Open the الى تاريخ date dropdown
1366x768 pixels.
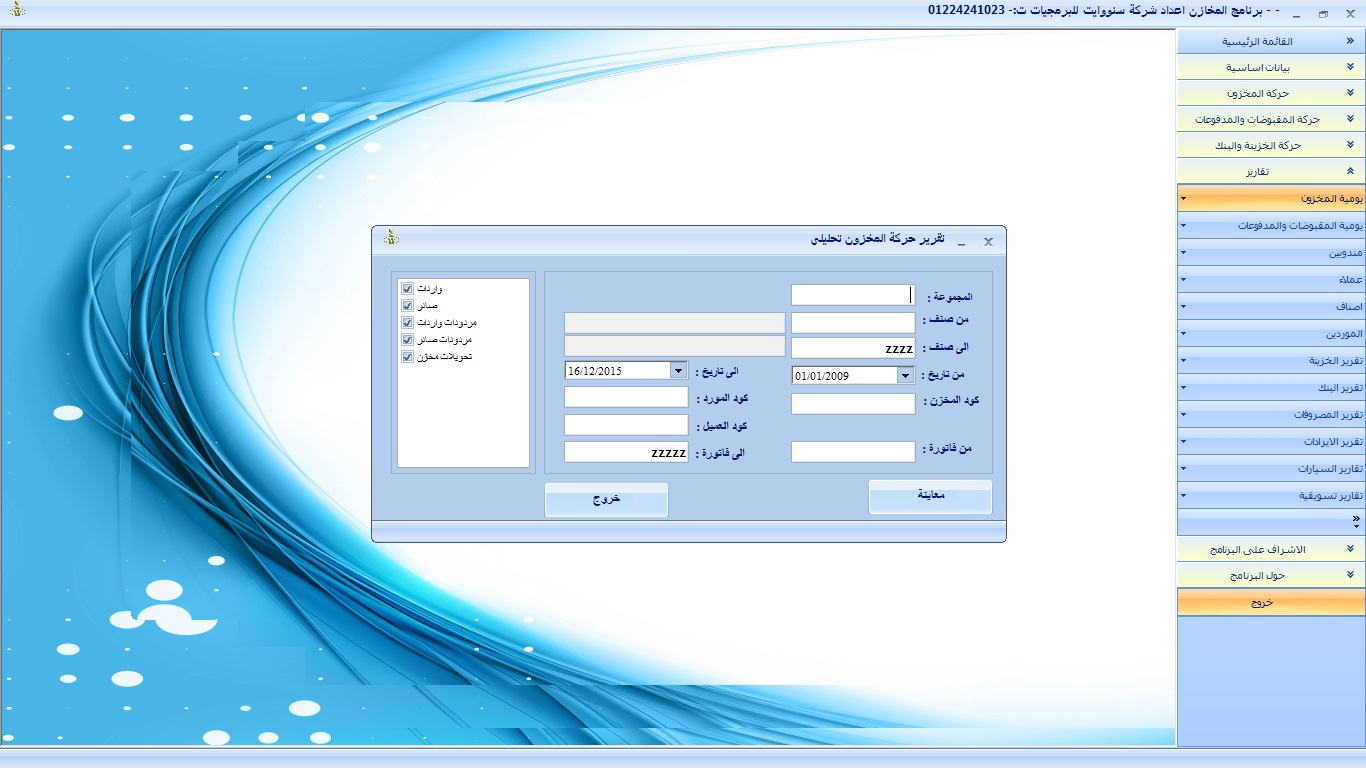(678, 371)
